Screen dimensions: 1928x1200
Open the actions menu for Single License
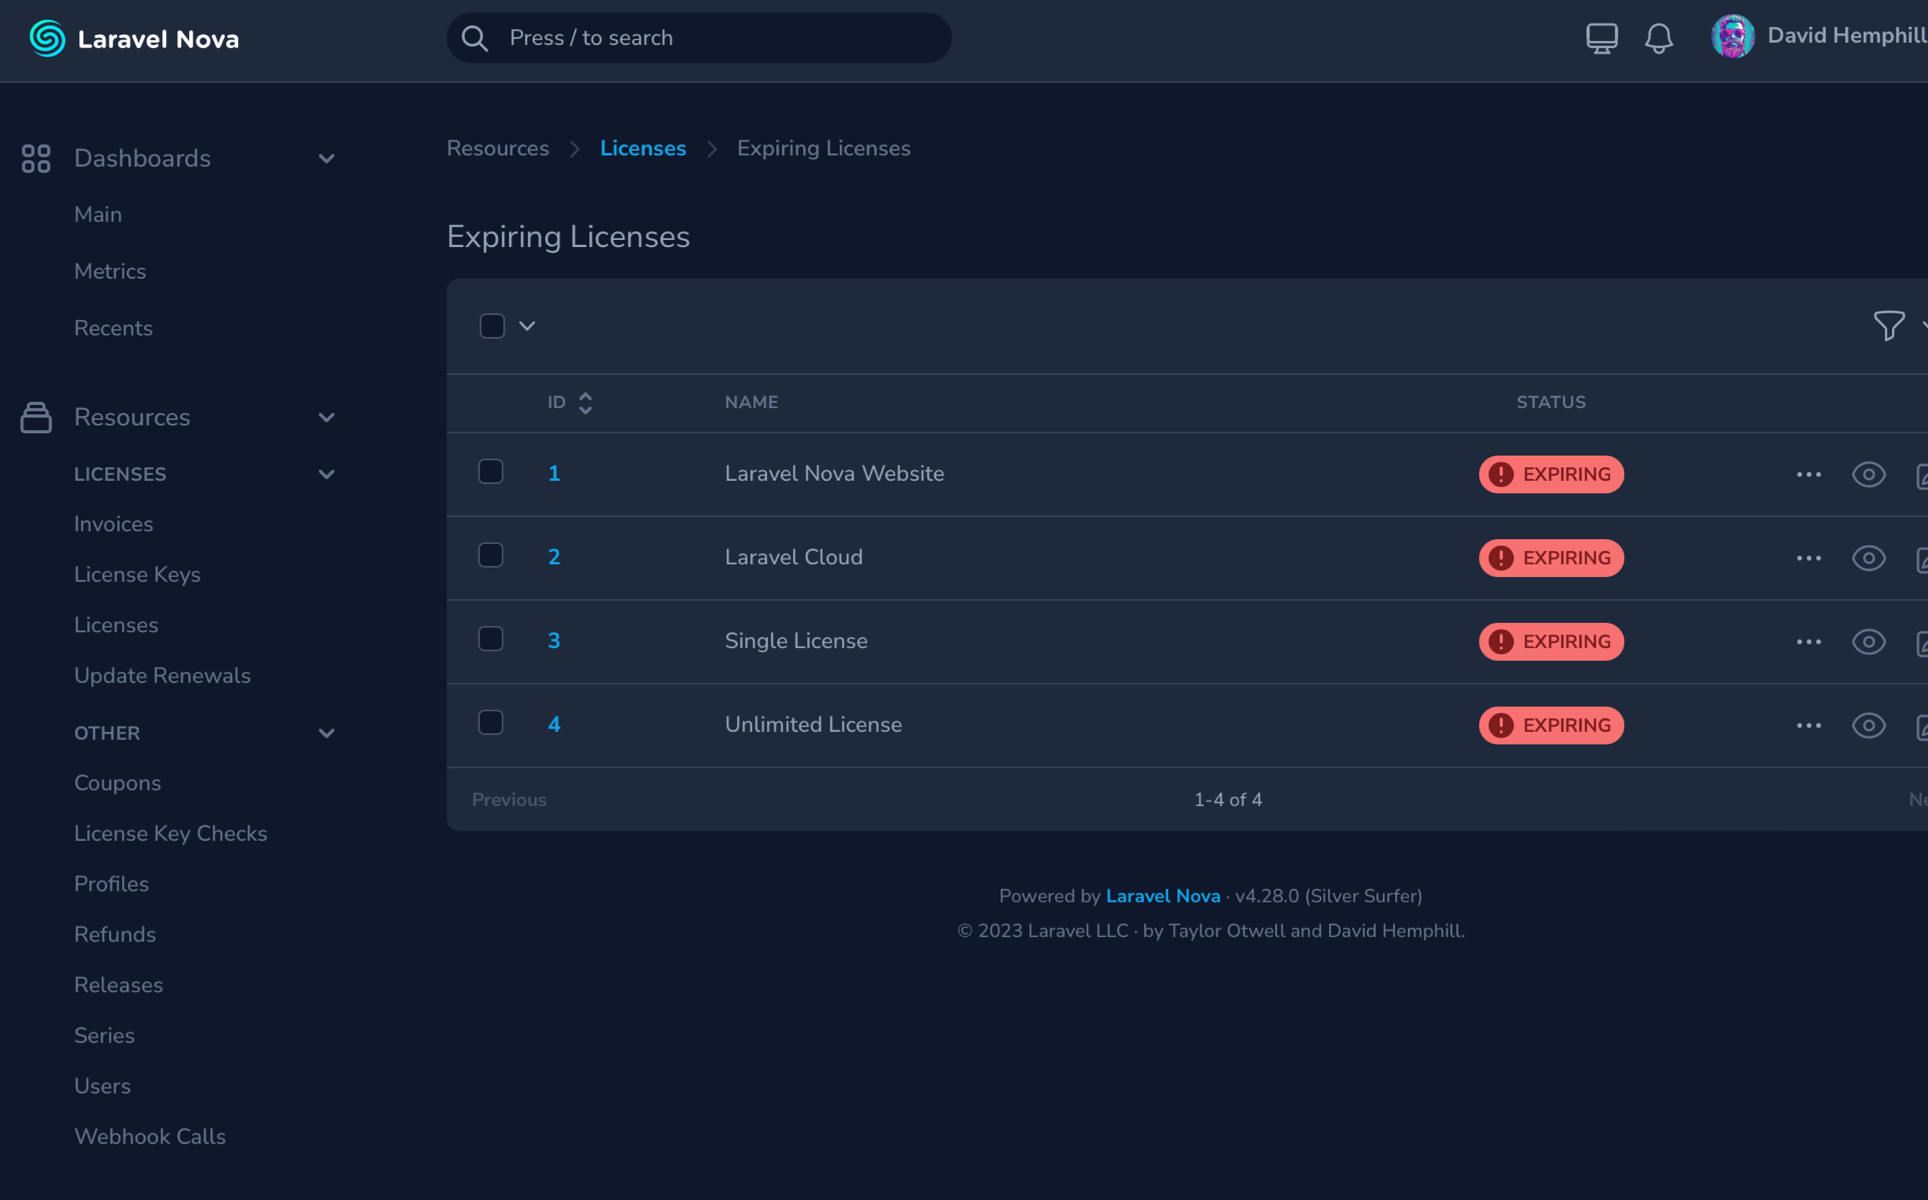[x=1808, y=641]
